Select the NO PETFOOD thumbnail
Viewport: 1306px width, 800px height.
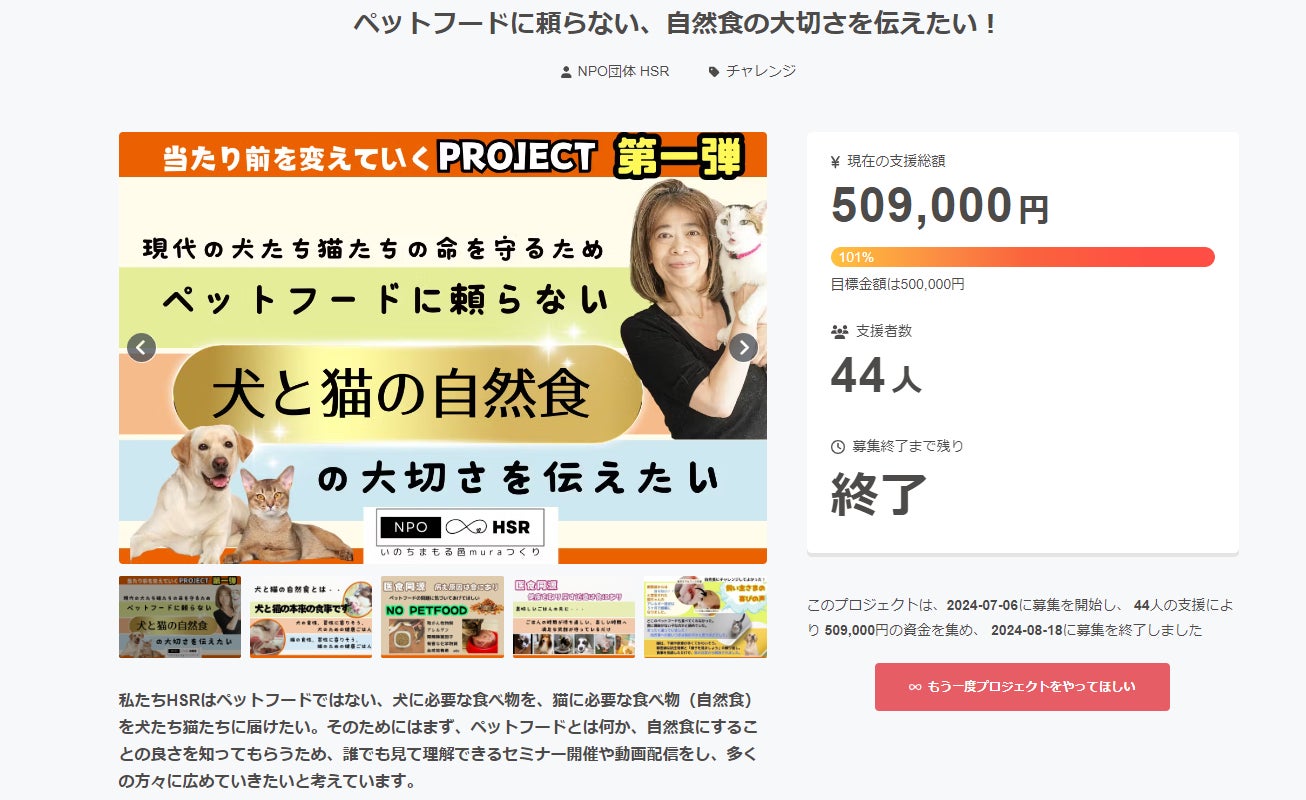442,617
